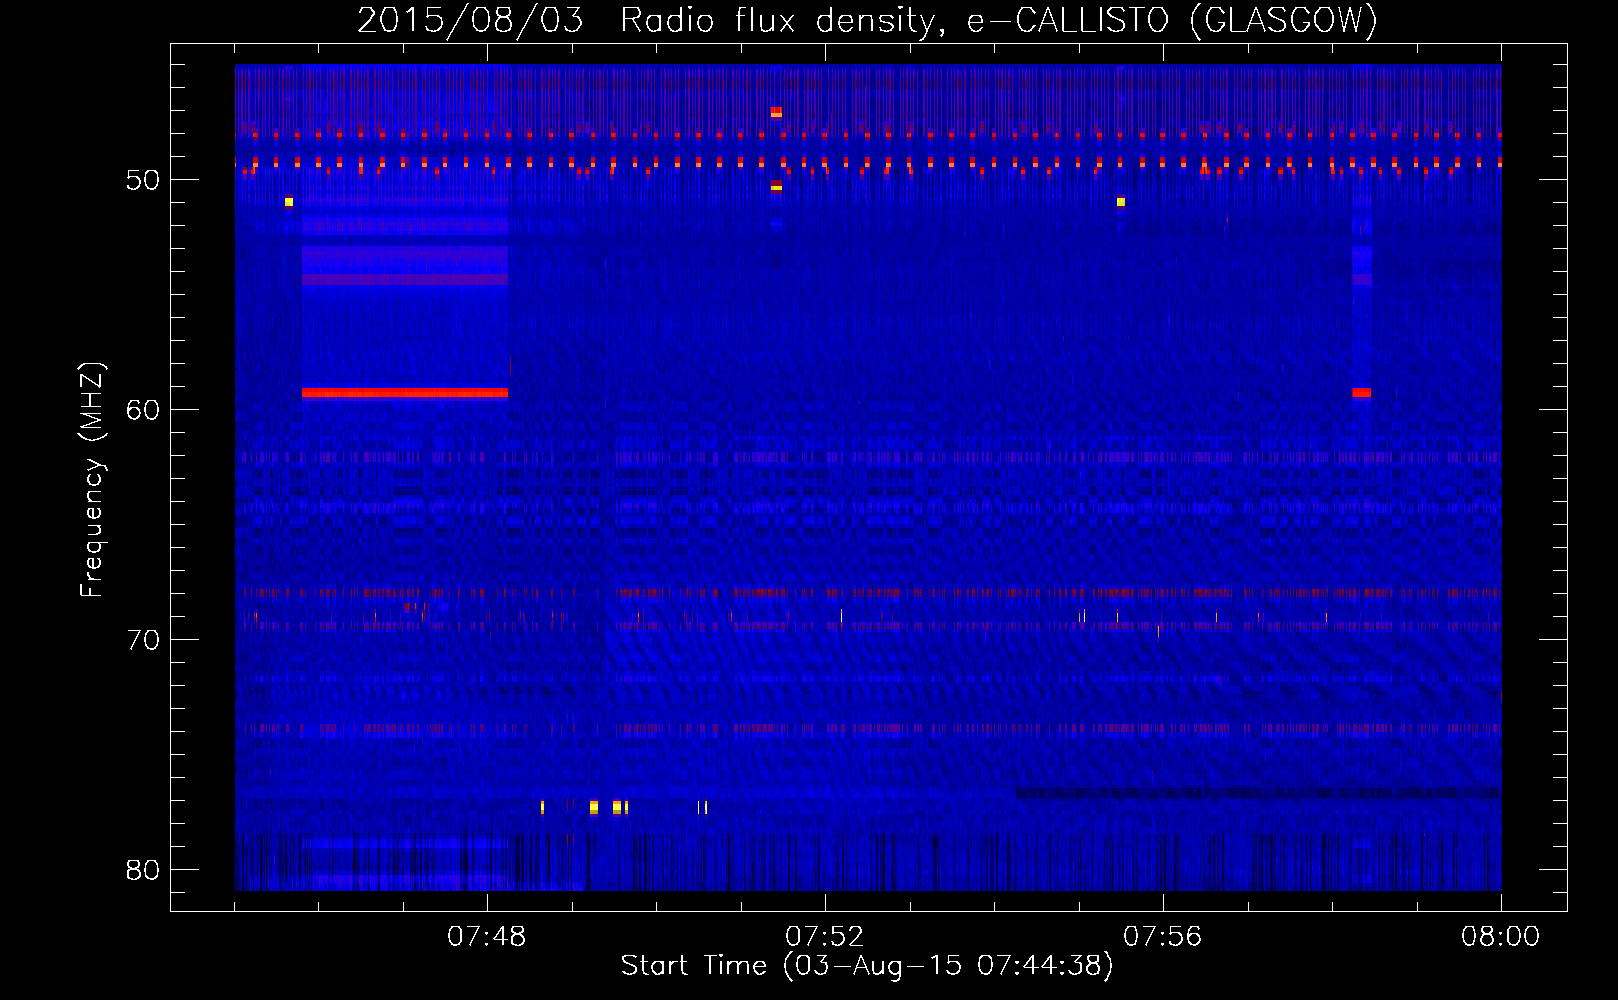Click the 07:56 time tick label

click(x=1163, y=937)
